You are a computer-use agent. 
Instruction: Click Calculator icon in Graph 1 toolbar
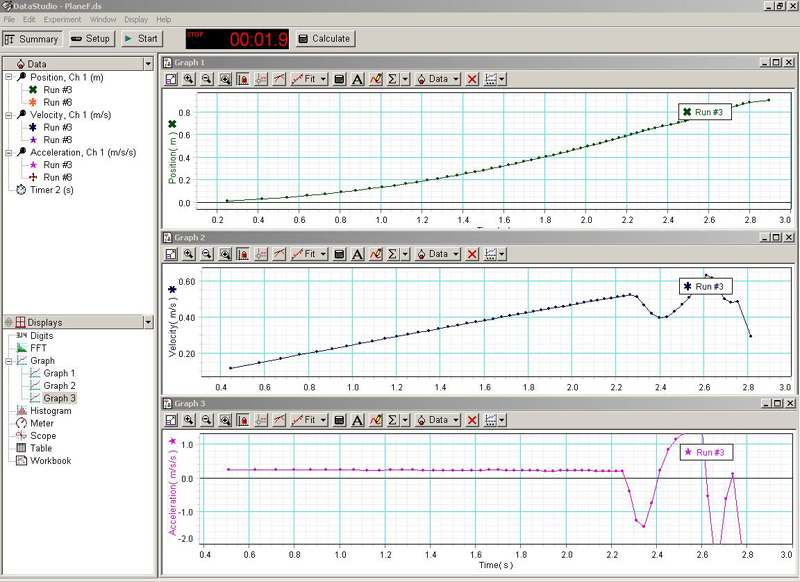(x=339, y=79)
